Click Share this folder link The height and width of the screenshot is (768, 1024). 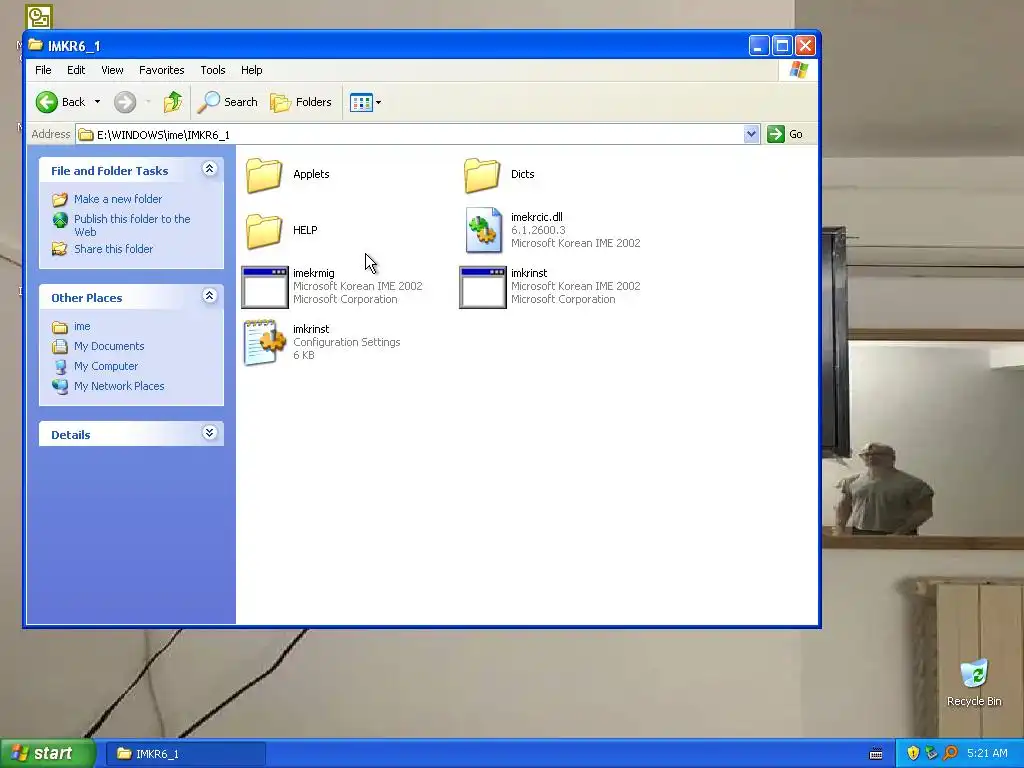(113, 249)
